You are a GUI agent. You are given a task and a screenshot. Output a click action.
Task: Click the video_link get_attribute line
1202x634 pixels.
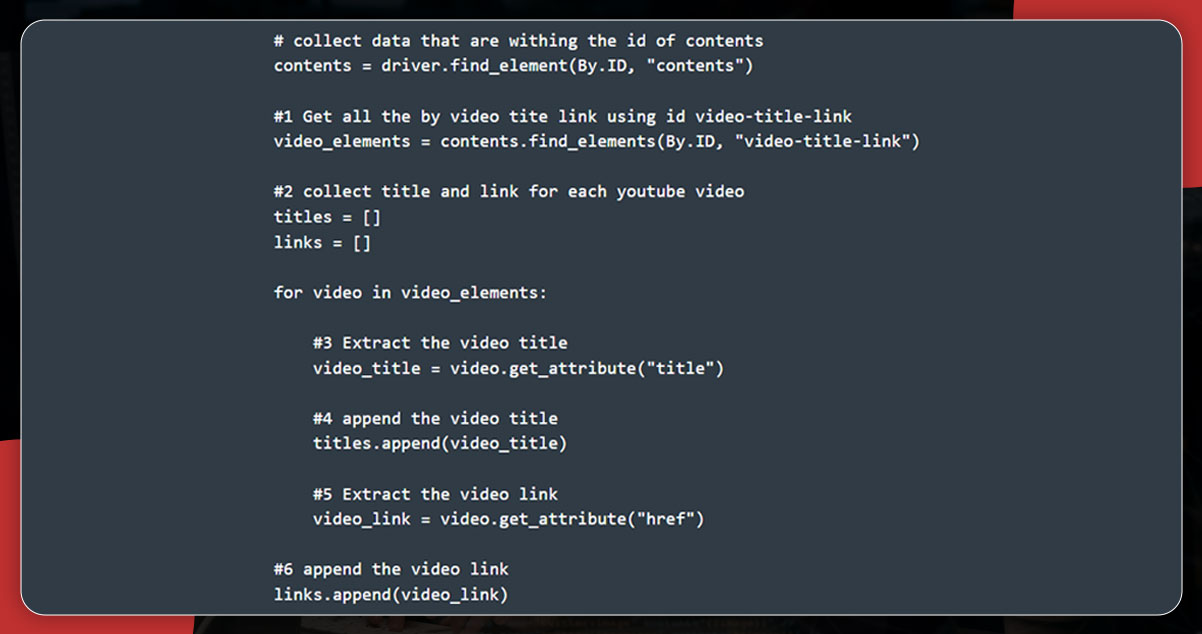click(508, 519)
